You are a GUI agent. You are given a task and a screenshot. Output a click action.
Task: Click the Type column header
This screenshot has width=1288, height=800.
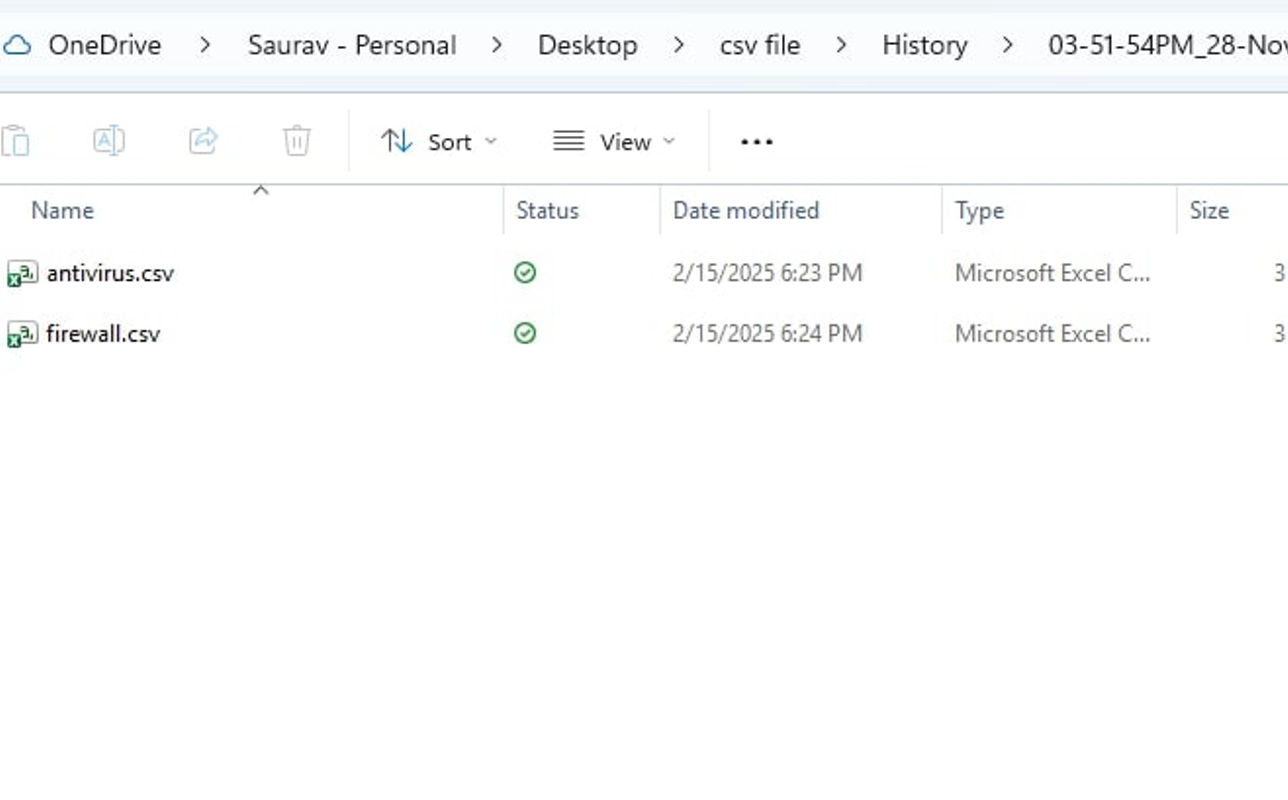point(979,210)
